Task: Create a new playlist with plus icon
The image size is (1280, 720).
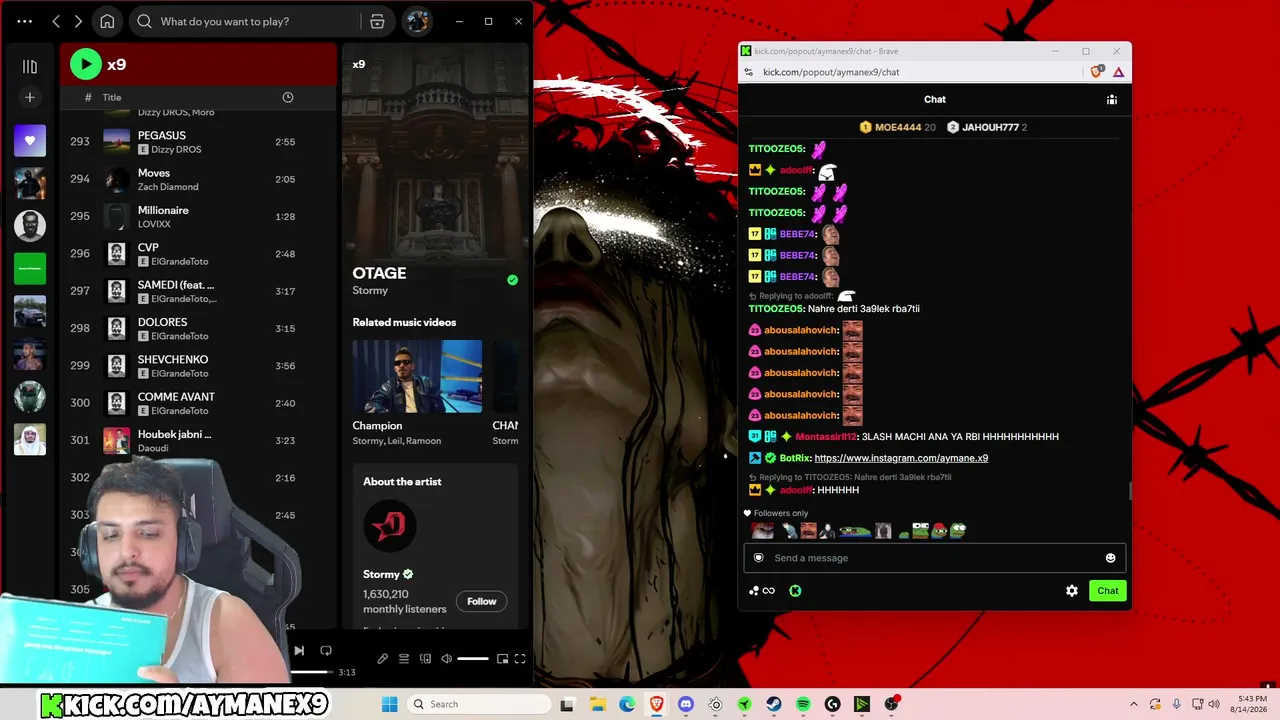Action: 30,97
